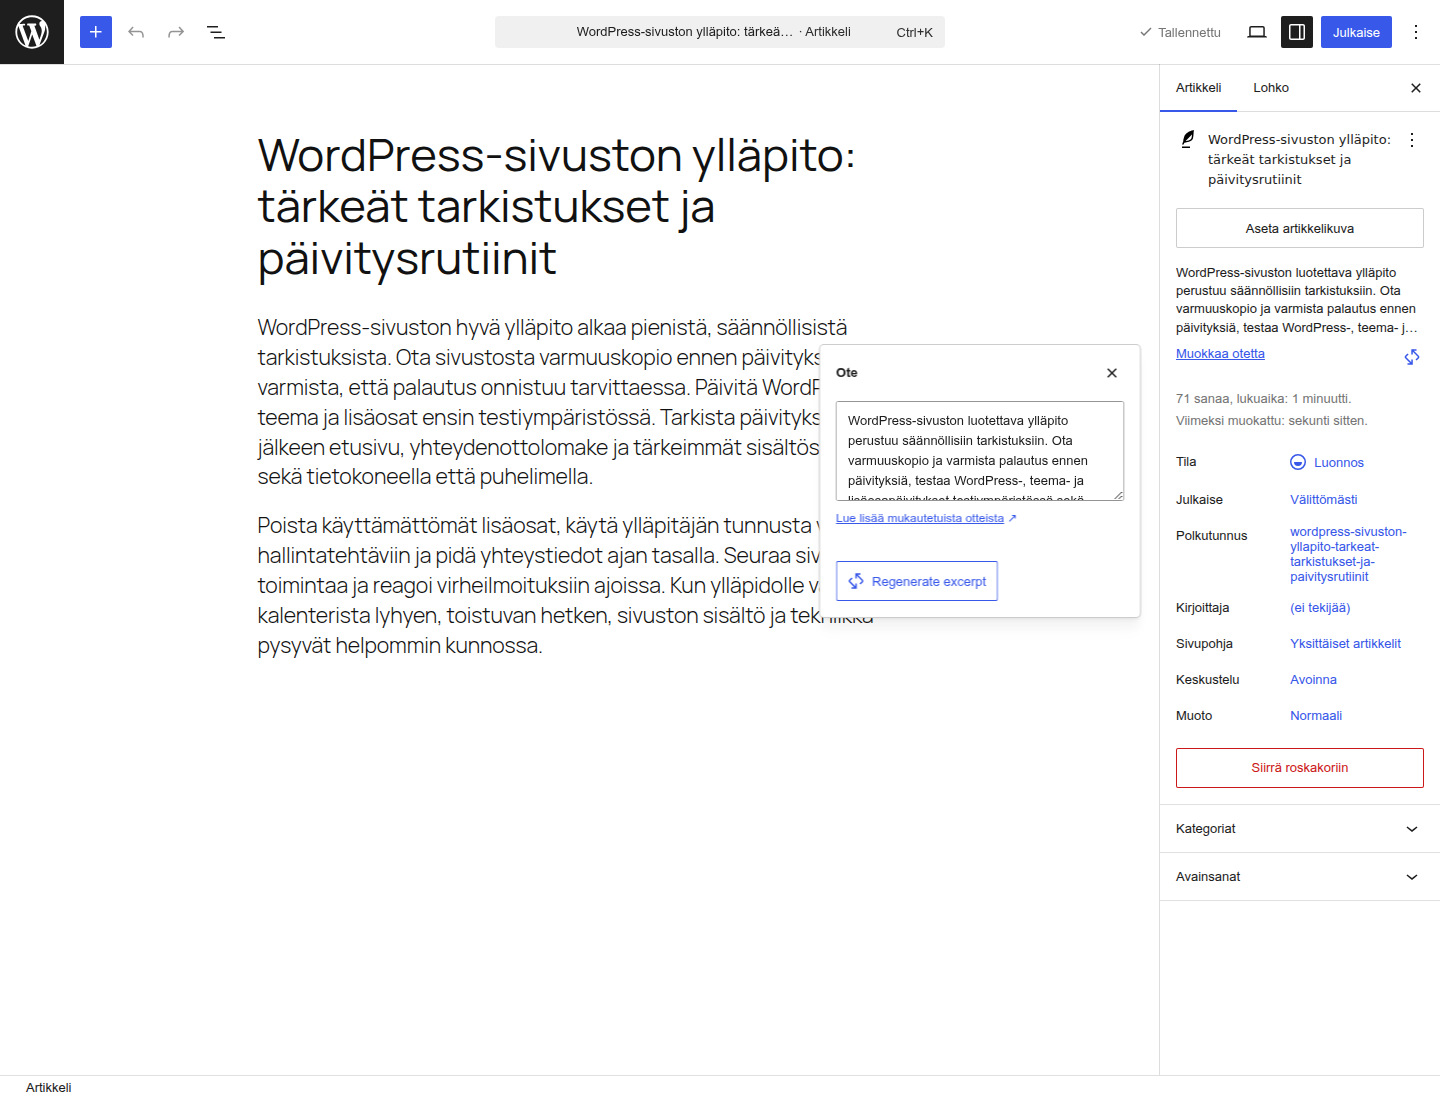The width and height of the screenshot is (1440, 1100).
Task: Close the settings sidebar
Action: 1416,88
